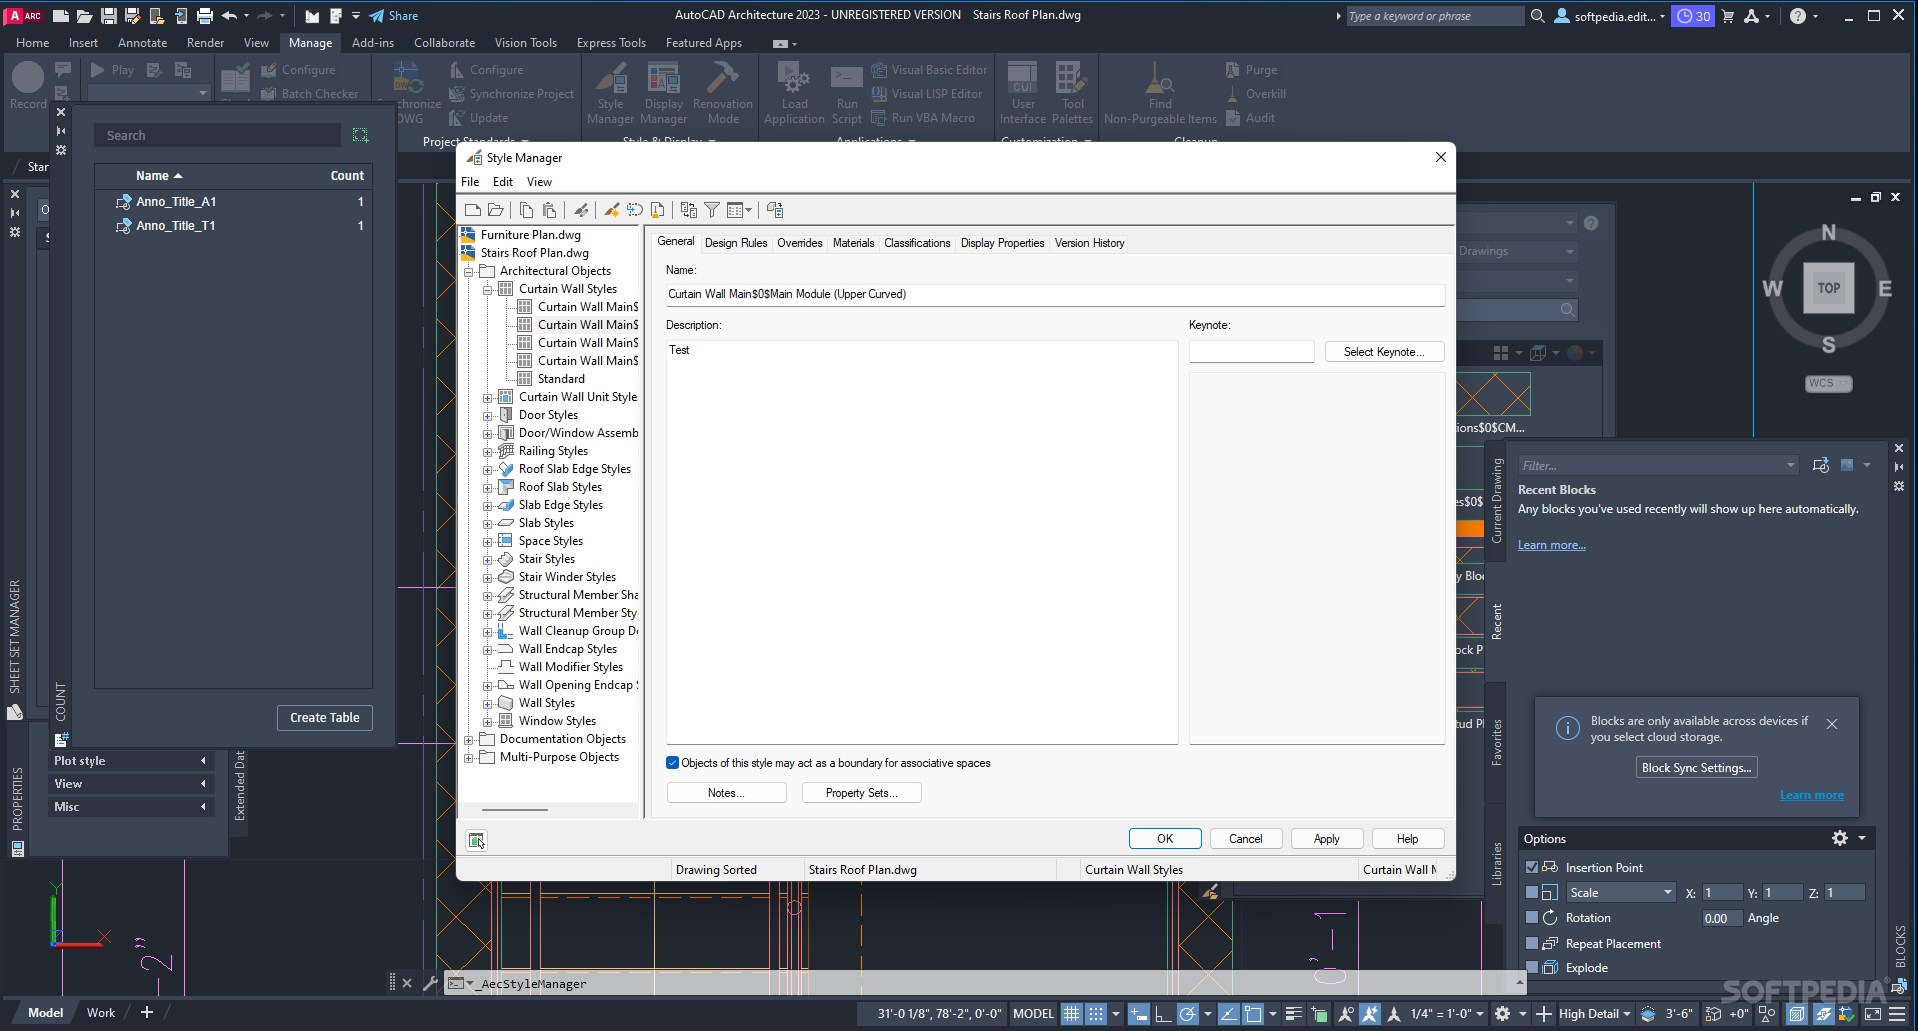Expand Wall Styles tree node
1918x1031 pixels.
coord(487,703)
